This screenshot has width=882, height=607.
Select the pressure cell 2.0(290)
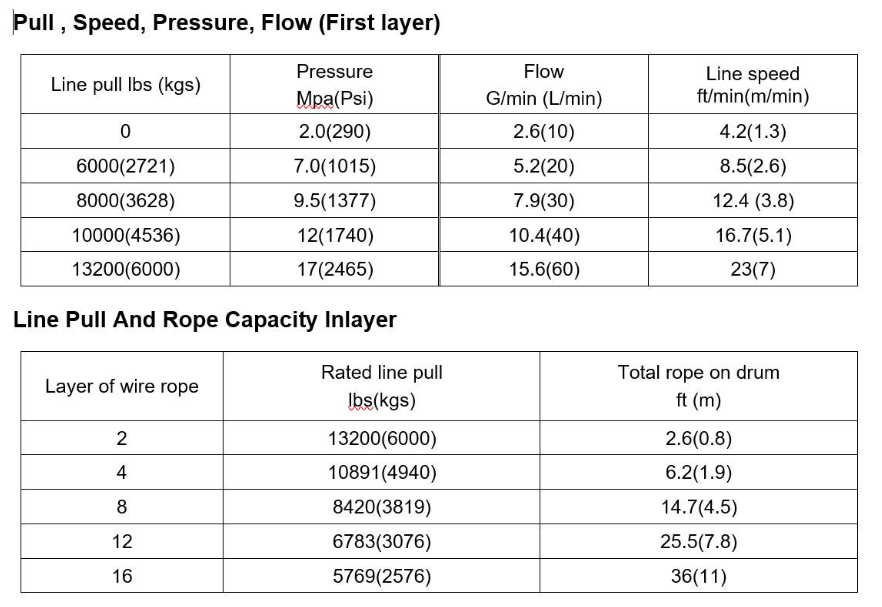[x=334, y=131]
